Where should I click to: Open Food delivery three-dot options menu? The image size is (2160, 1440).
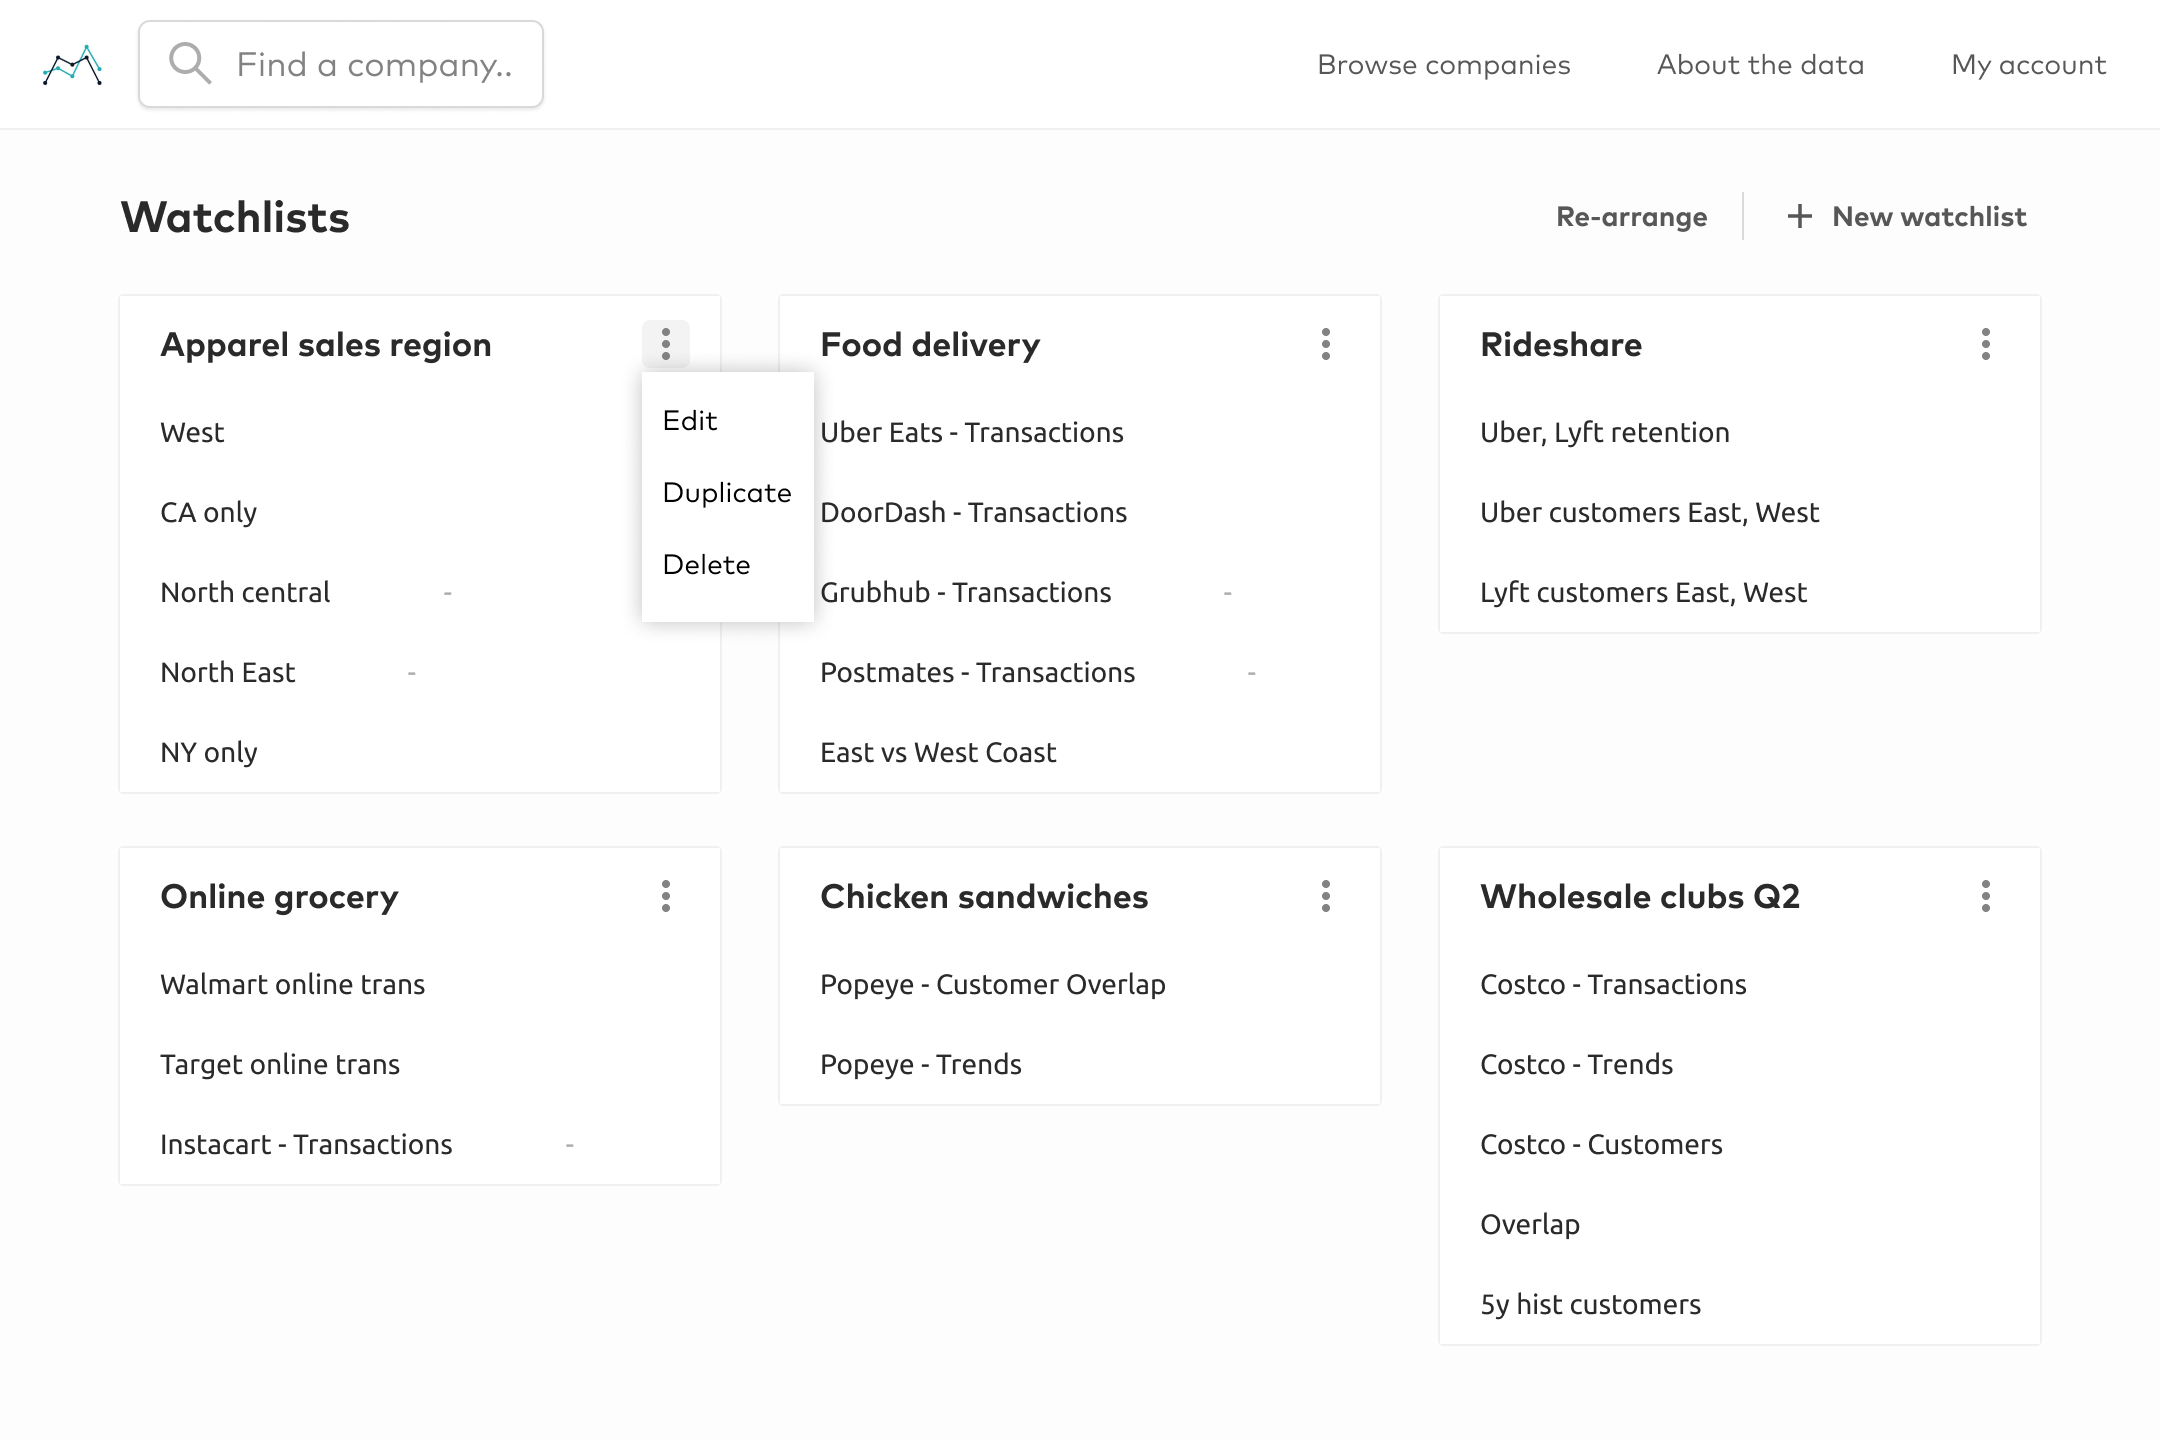pyautogui.click(x=1325, y=345)
